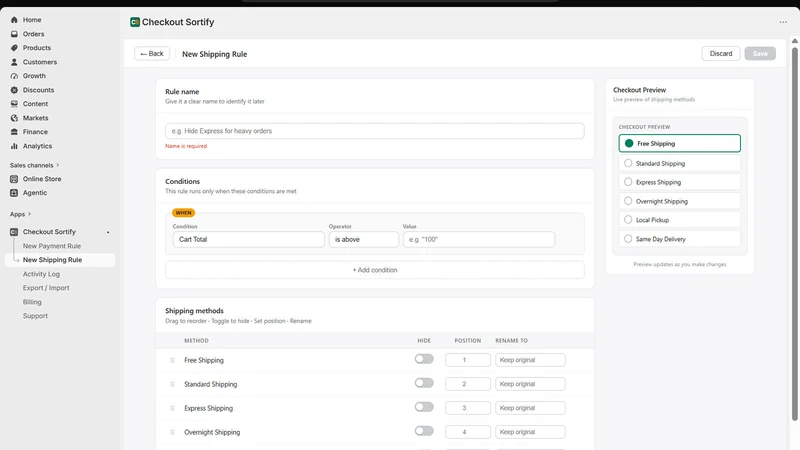Screen dimensions: 800x450
Task: Click drag handle for Overnight Shipping row
Action: tap(172, 432)
